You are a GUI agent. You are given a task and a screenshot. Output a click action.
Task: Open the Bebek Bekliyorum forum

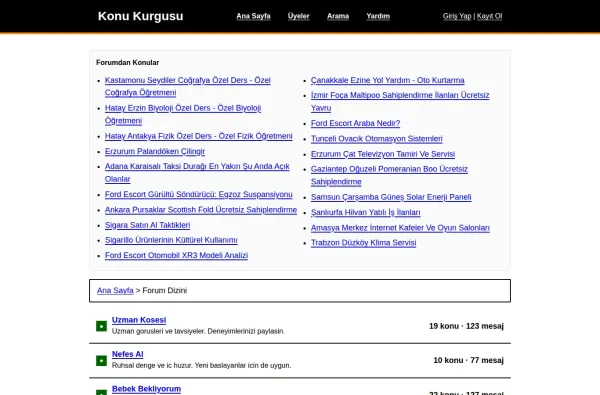[146, 389]
